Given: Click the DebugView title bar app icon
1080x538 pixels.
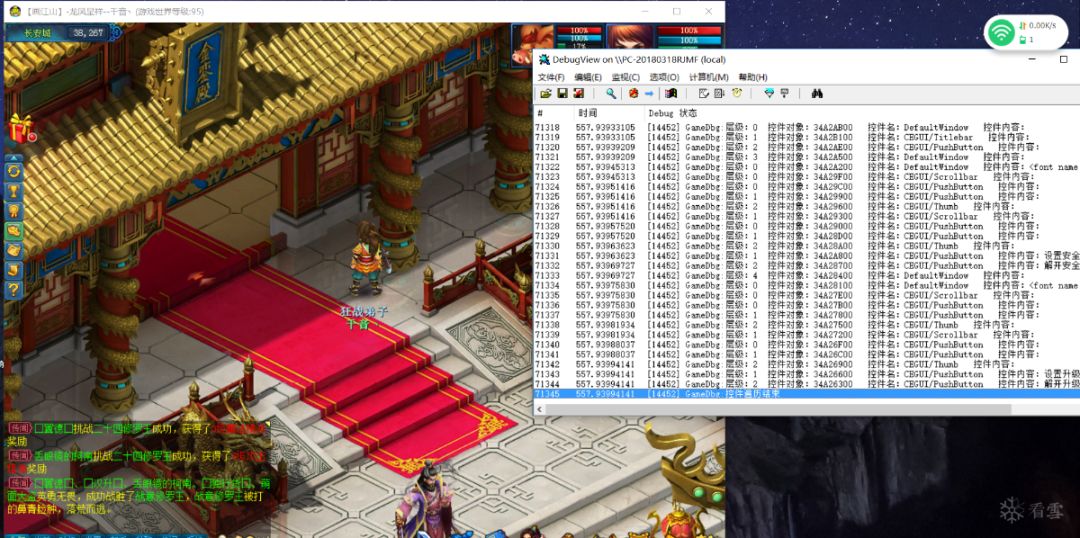Looking at the screenshot, I should [545, 60].
